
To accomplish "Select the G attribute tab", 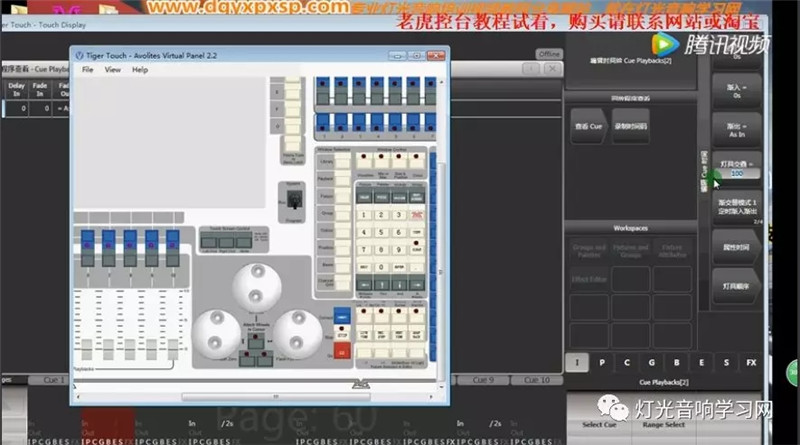I will [652, 362].
